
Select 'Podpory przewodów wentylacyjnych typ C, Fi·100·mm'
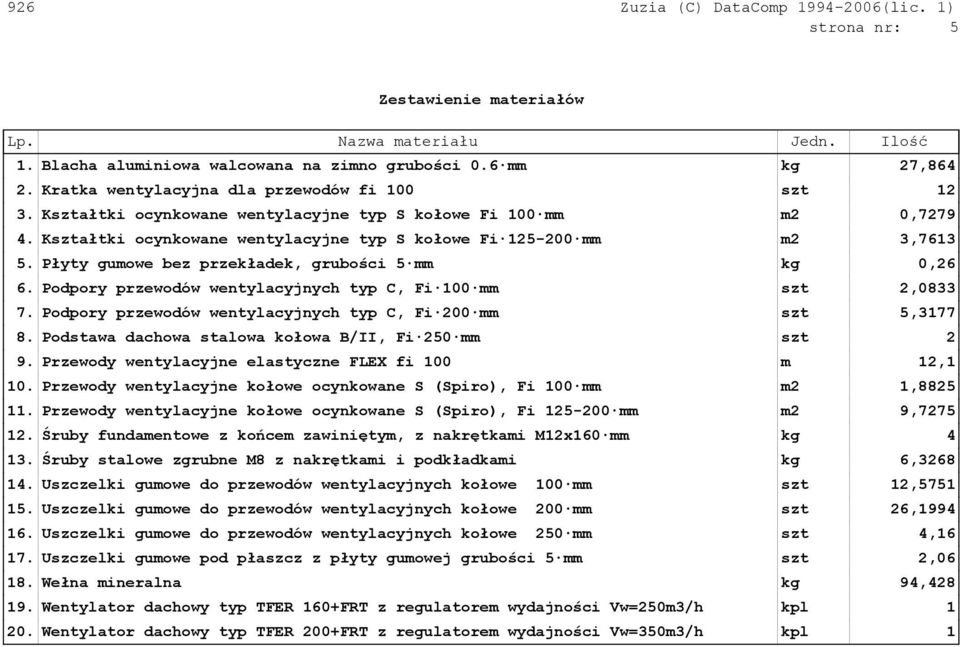[x=270, y=288]
